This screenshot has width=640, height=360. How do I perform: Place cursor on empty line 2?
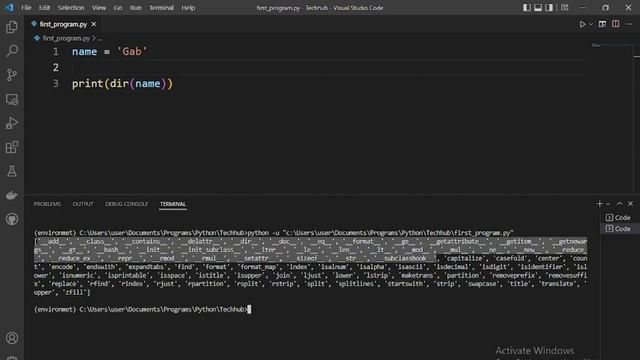[330, 68]
